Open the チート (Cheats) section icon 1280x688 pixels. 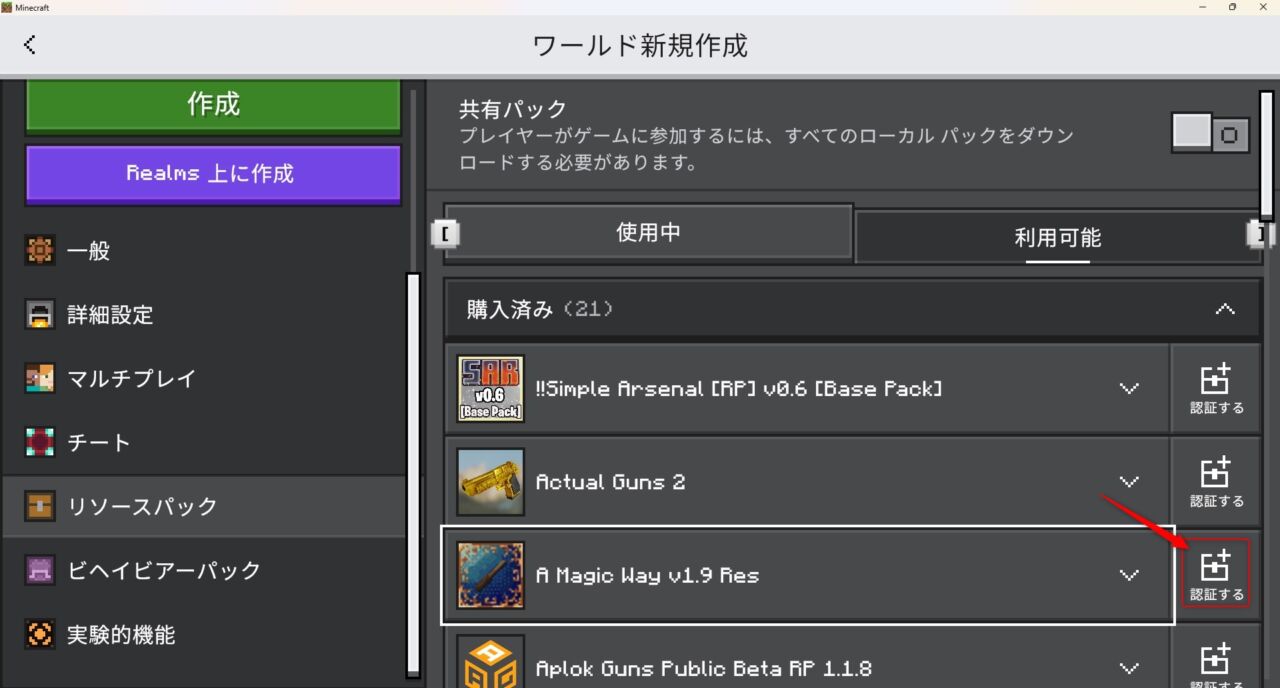coord(40,442)
